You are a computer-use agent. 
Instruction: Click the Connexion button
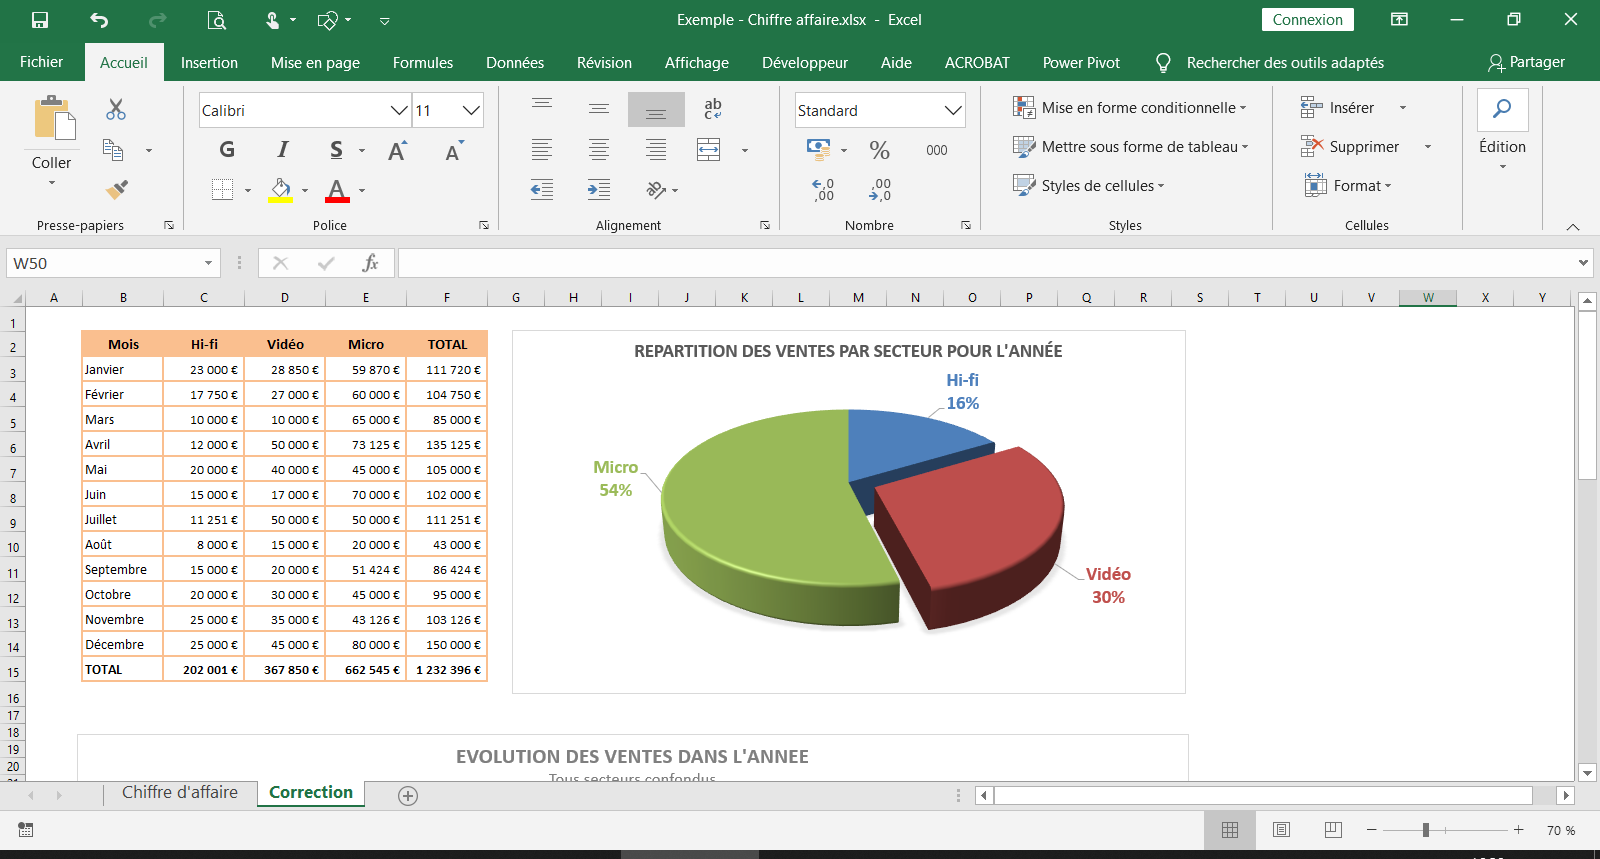(1307, 20)
